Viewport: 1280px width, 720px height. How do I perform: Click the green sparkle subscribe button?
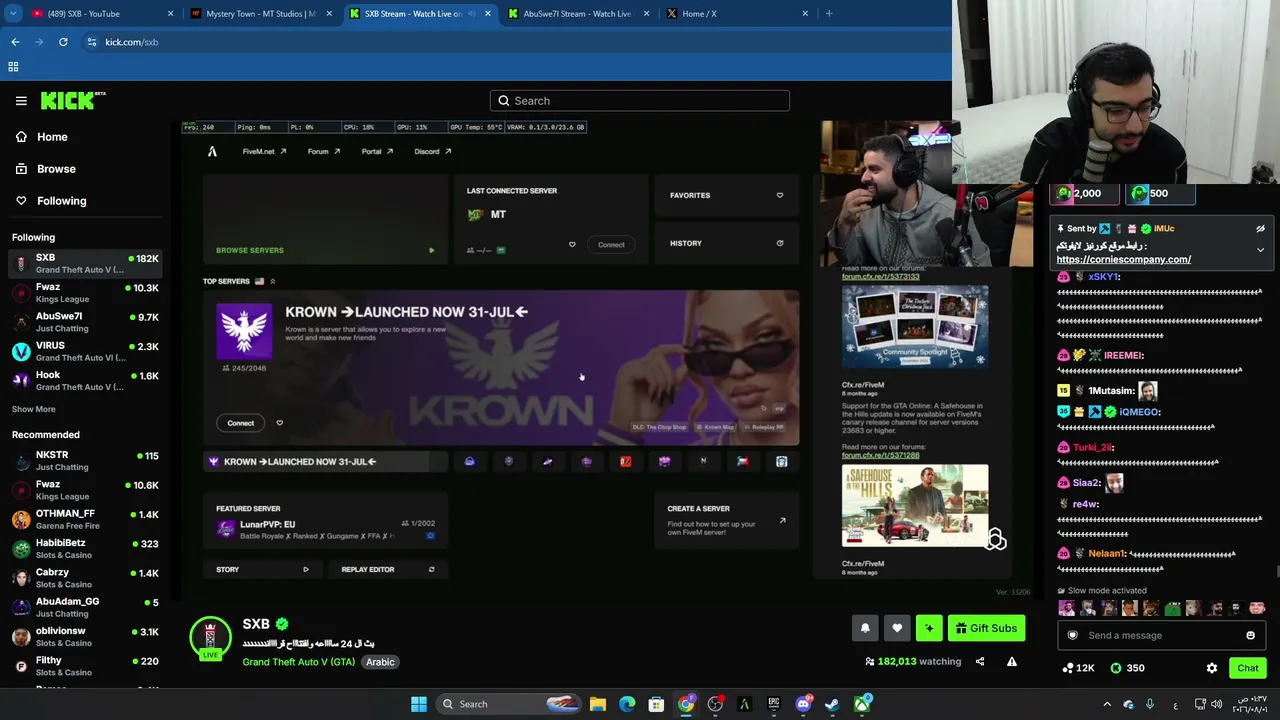click(x=929, y=628)
